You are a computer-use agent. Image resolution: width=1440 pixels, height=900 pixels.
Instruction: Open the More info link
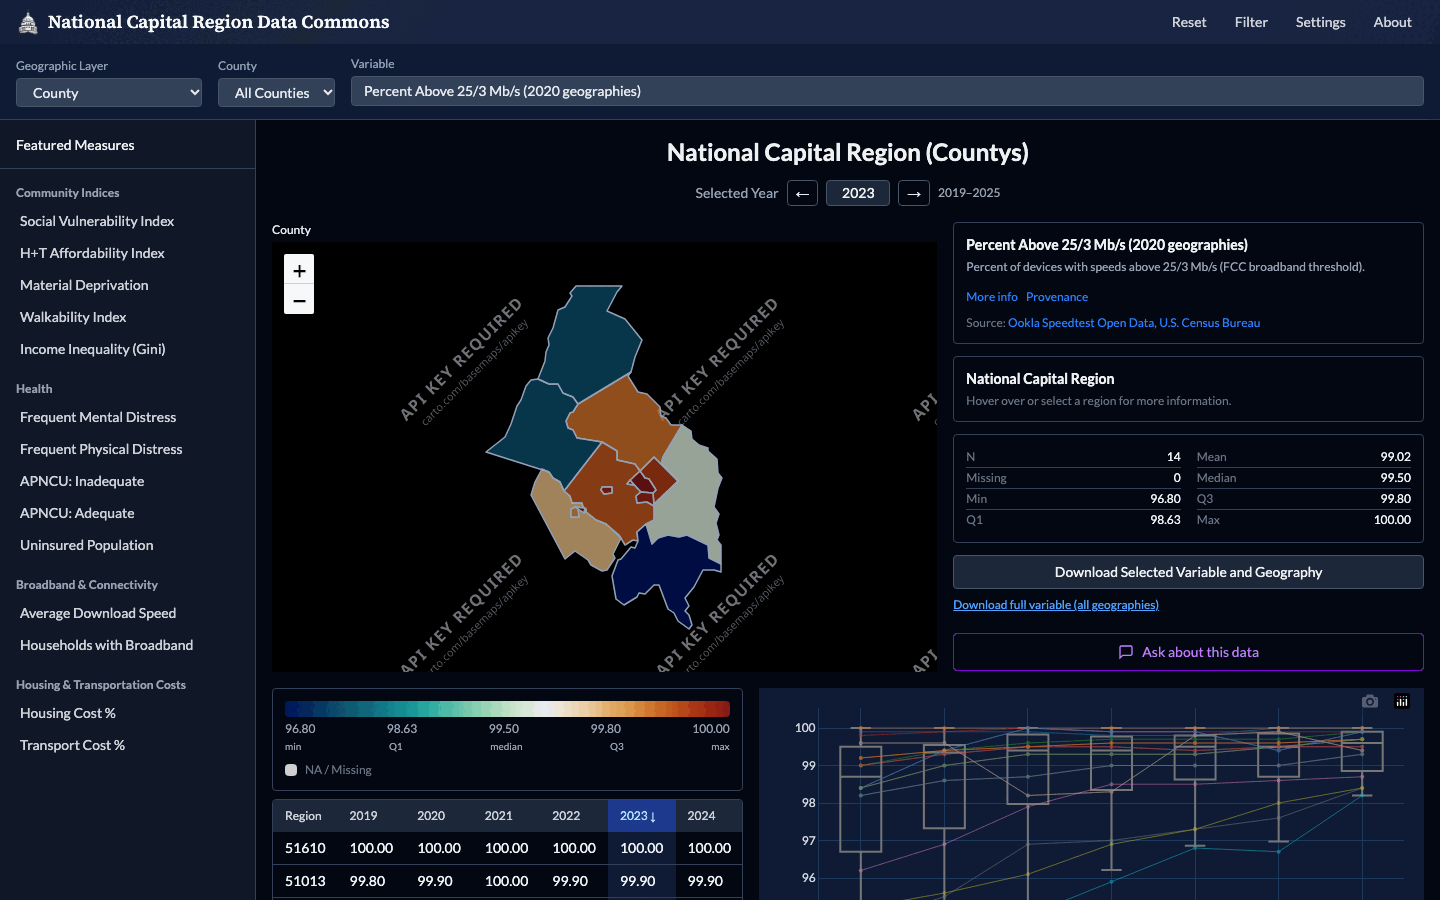tap(992, 297)
